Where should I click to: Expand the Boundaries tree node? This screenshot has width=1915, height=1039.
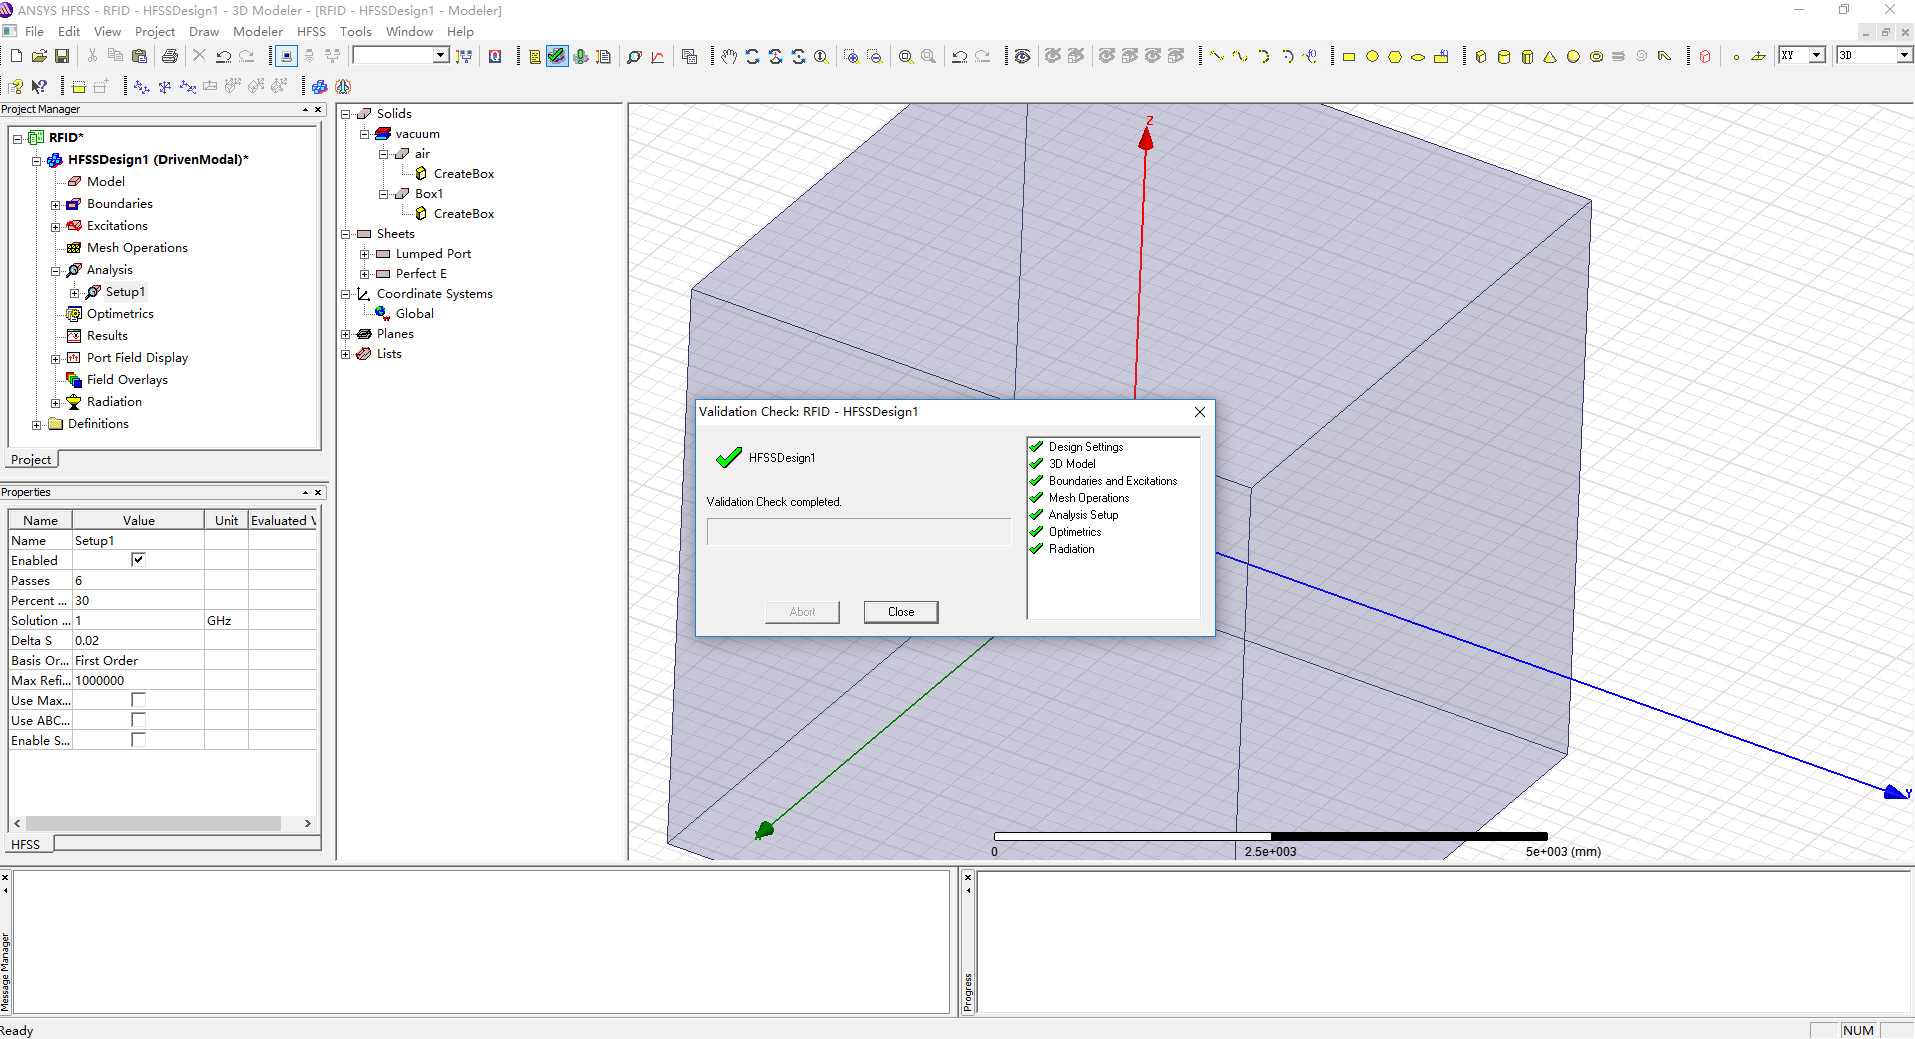pos(56,204)
